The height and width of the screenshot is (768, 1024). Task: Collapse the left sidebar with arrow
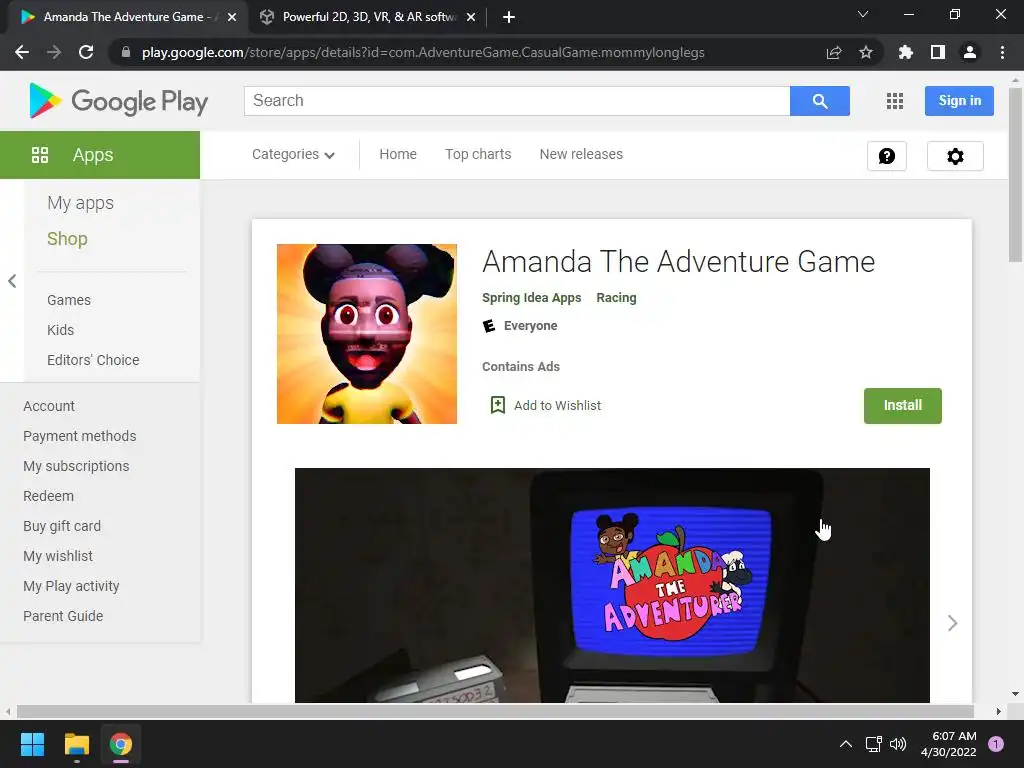point(12,281)
